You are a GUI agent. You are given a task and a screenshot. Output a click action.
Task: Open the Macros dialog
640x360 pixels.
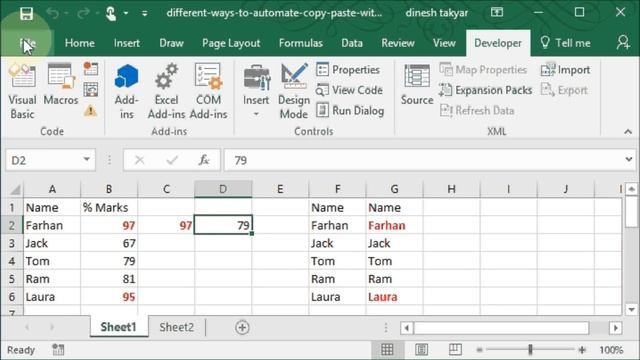(60, 84)
